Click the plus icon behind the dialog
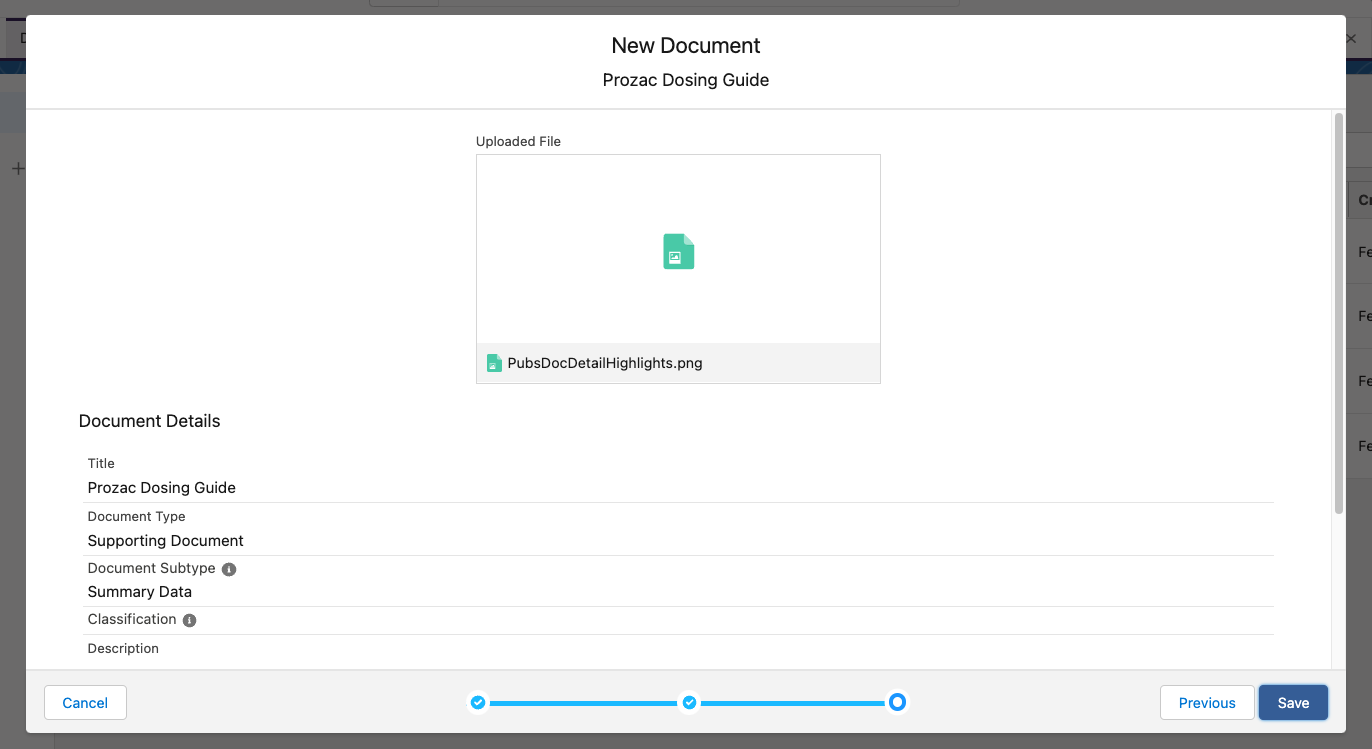The width and height of the screenshot is (1372, 749). tap(16, 169)
